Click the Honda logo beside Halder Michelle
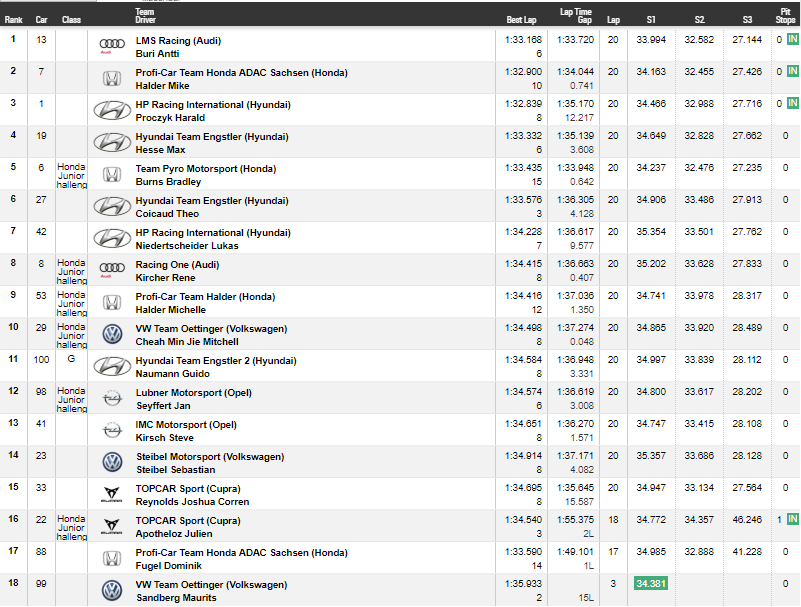The height and width of the screenshot is (607, 801). 112,302
